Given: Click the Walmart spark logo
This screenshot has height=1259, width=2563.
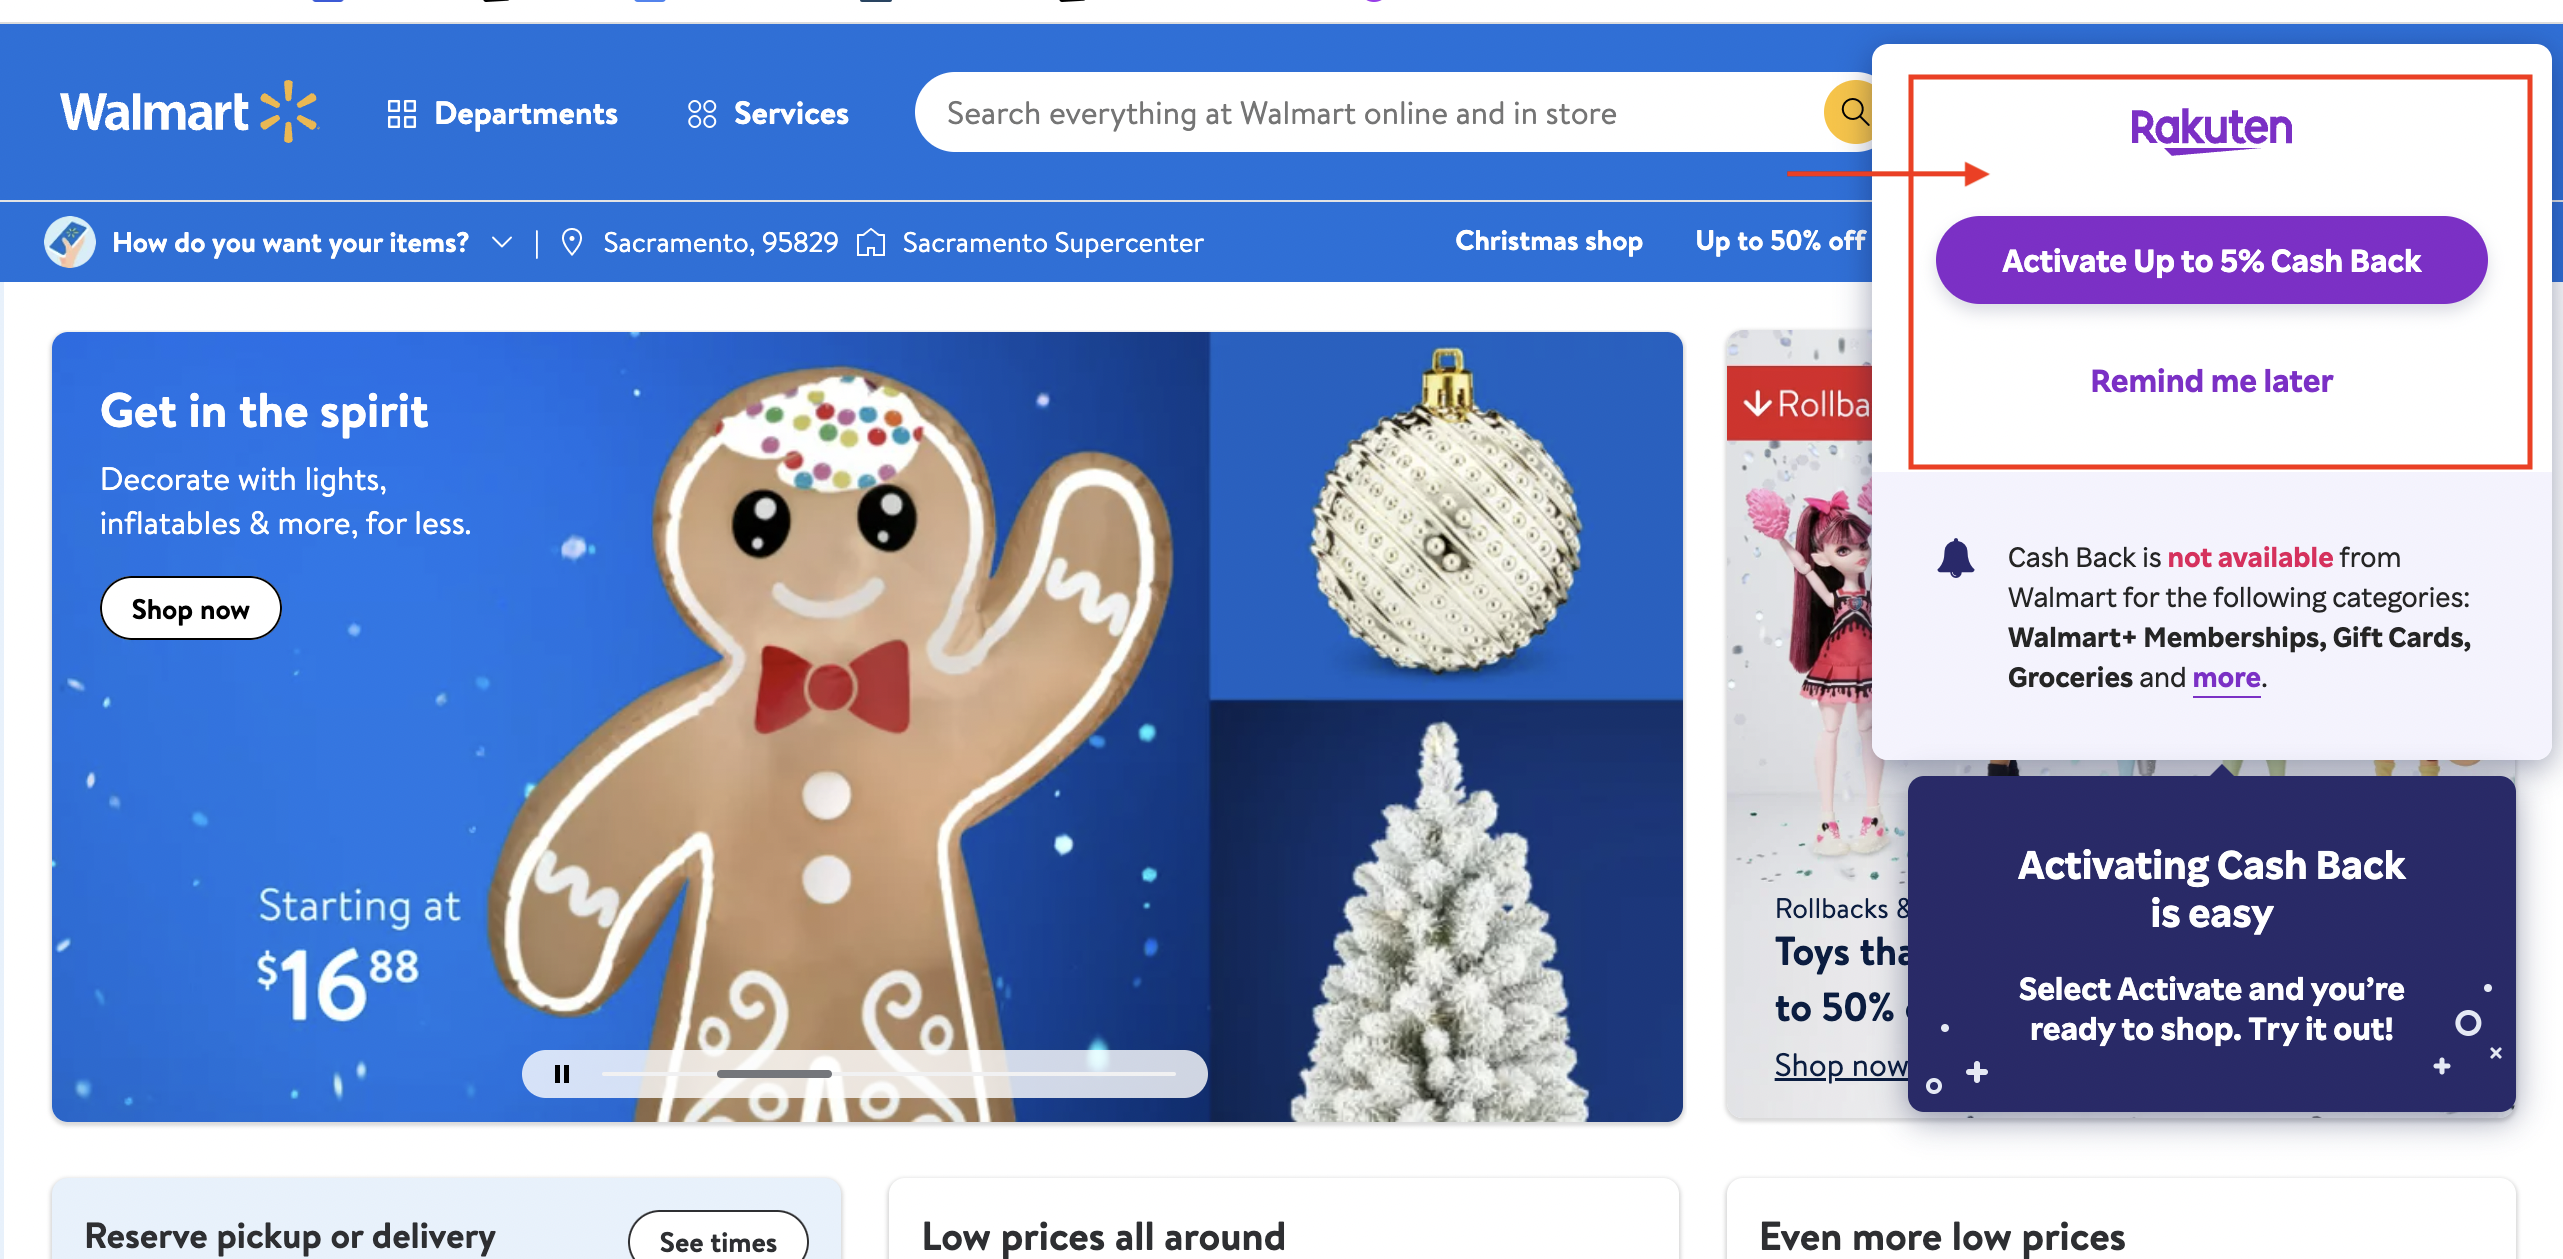Looking at the screenshot, I should 289,112.
